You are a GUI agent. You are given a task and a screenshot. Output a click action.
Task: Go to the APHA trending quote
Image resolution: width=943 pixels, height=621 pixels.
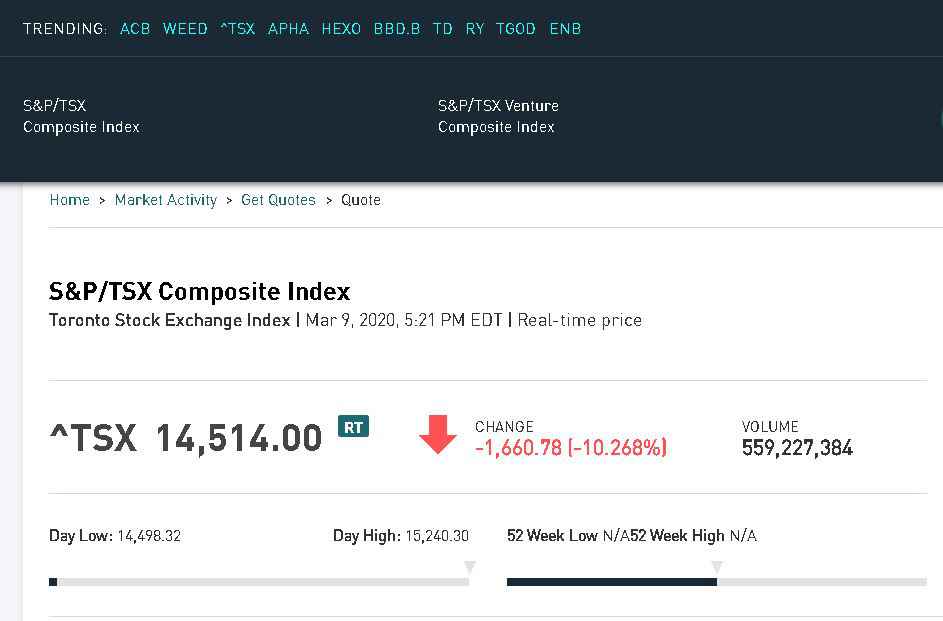[289, 29]
